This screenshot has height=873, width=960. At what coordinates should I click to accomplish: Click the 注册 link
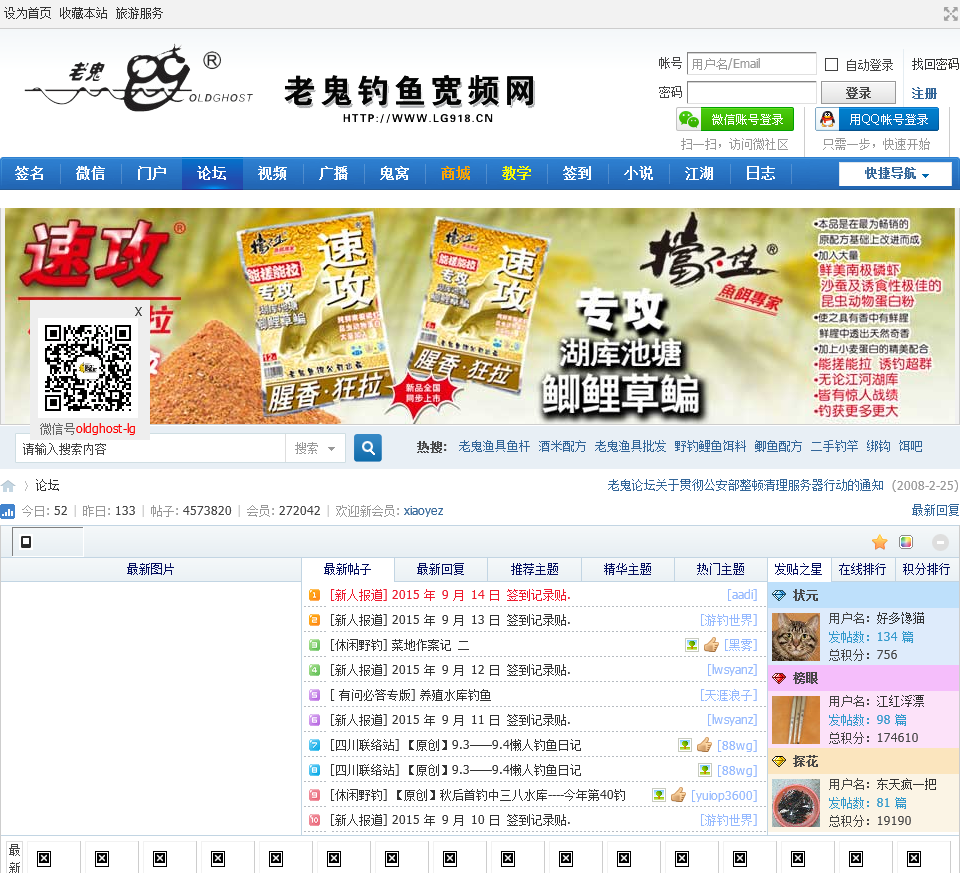[x=924, y=94]
